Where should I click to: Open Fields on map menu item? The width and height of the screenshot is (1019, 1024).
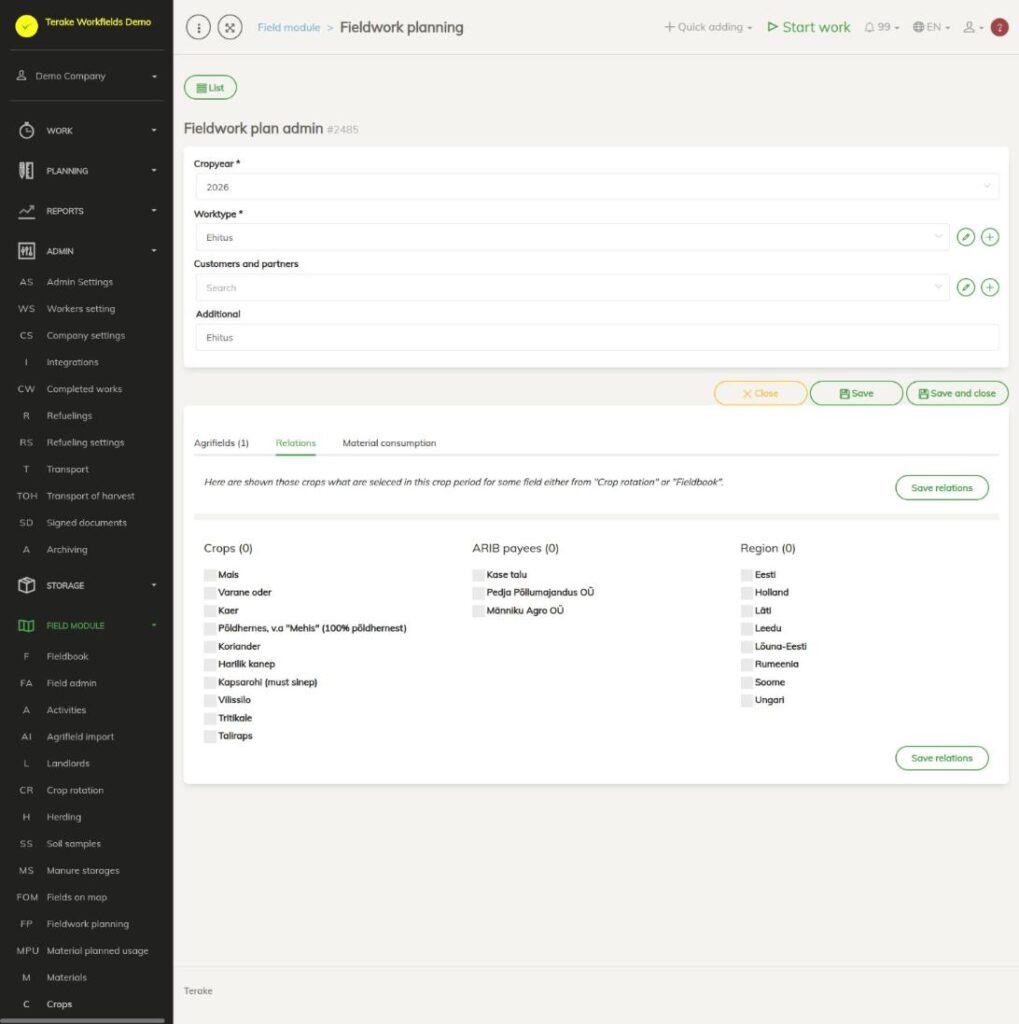pos(76,897)
